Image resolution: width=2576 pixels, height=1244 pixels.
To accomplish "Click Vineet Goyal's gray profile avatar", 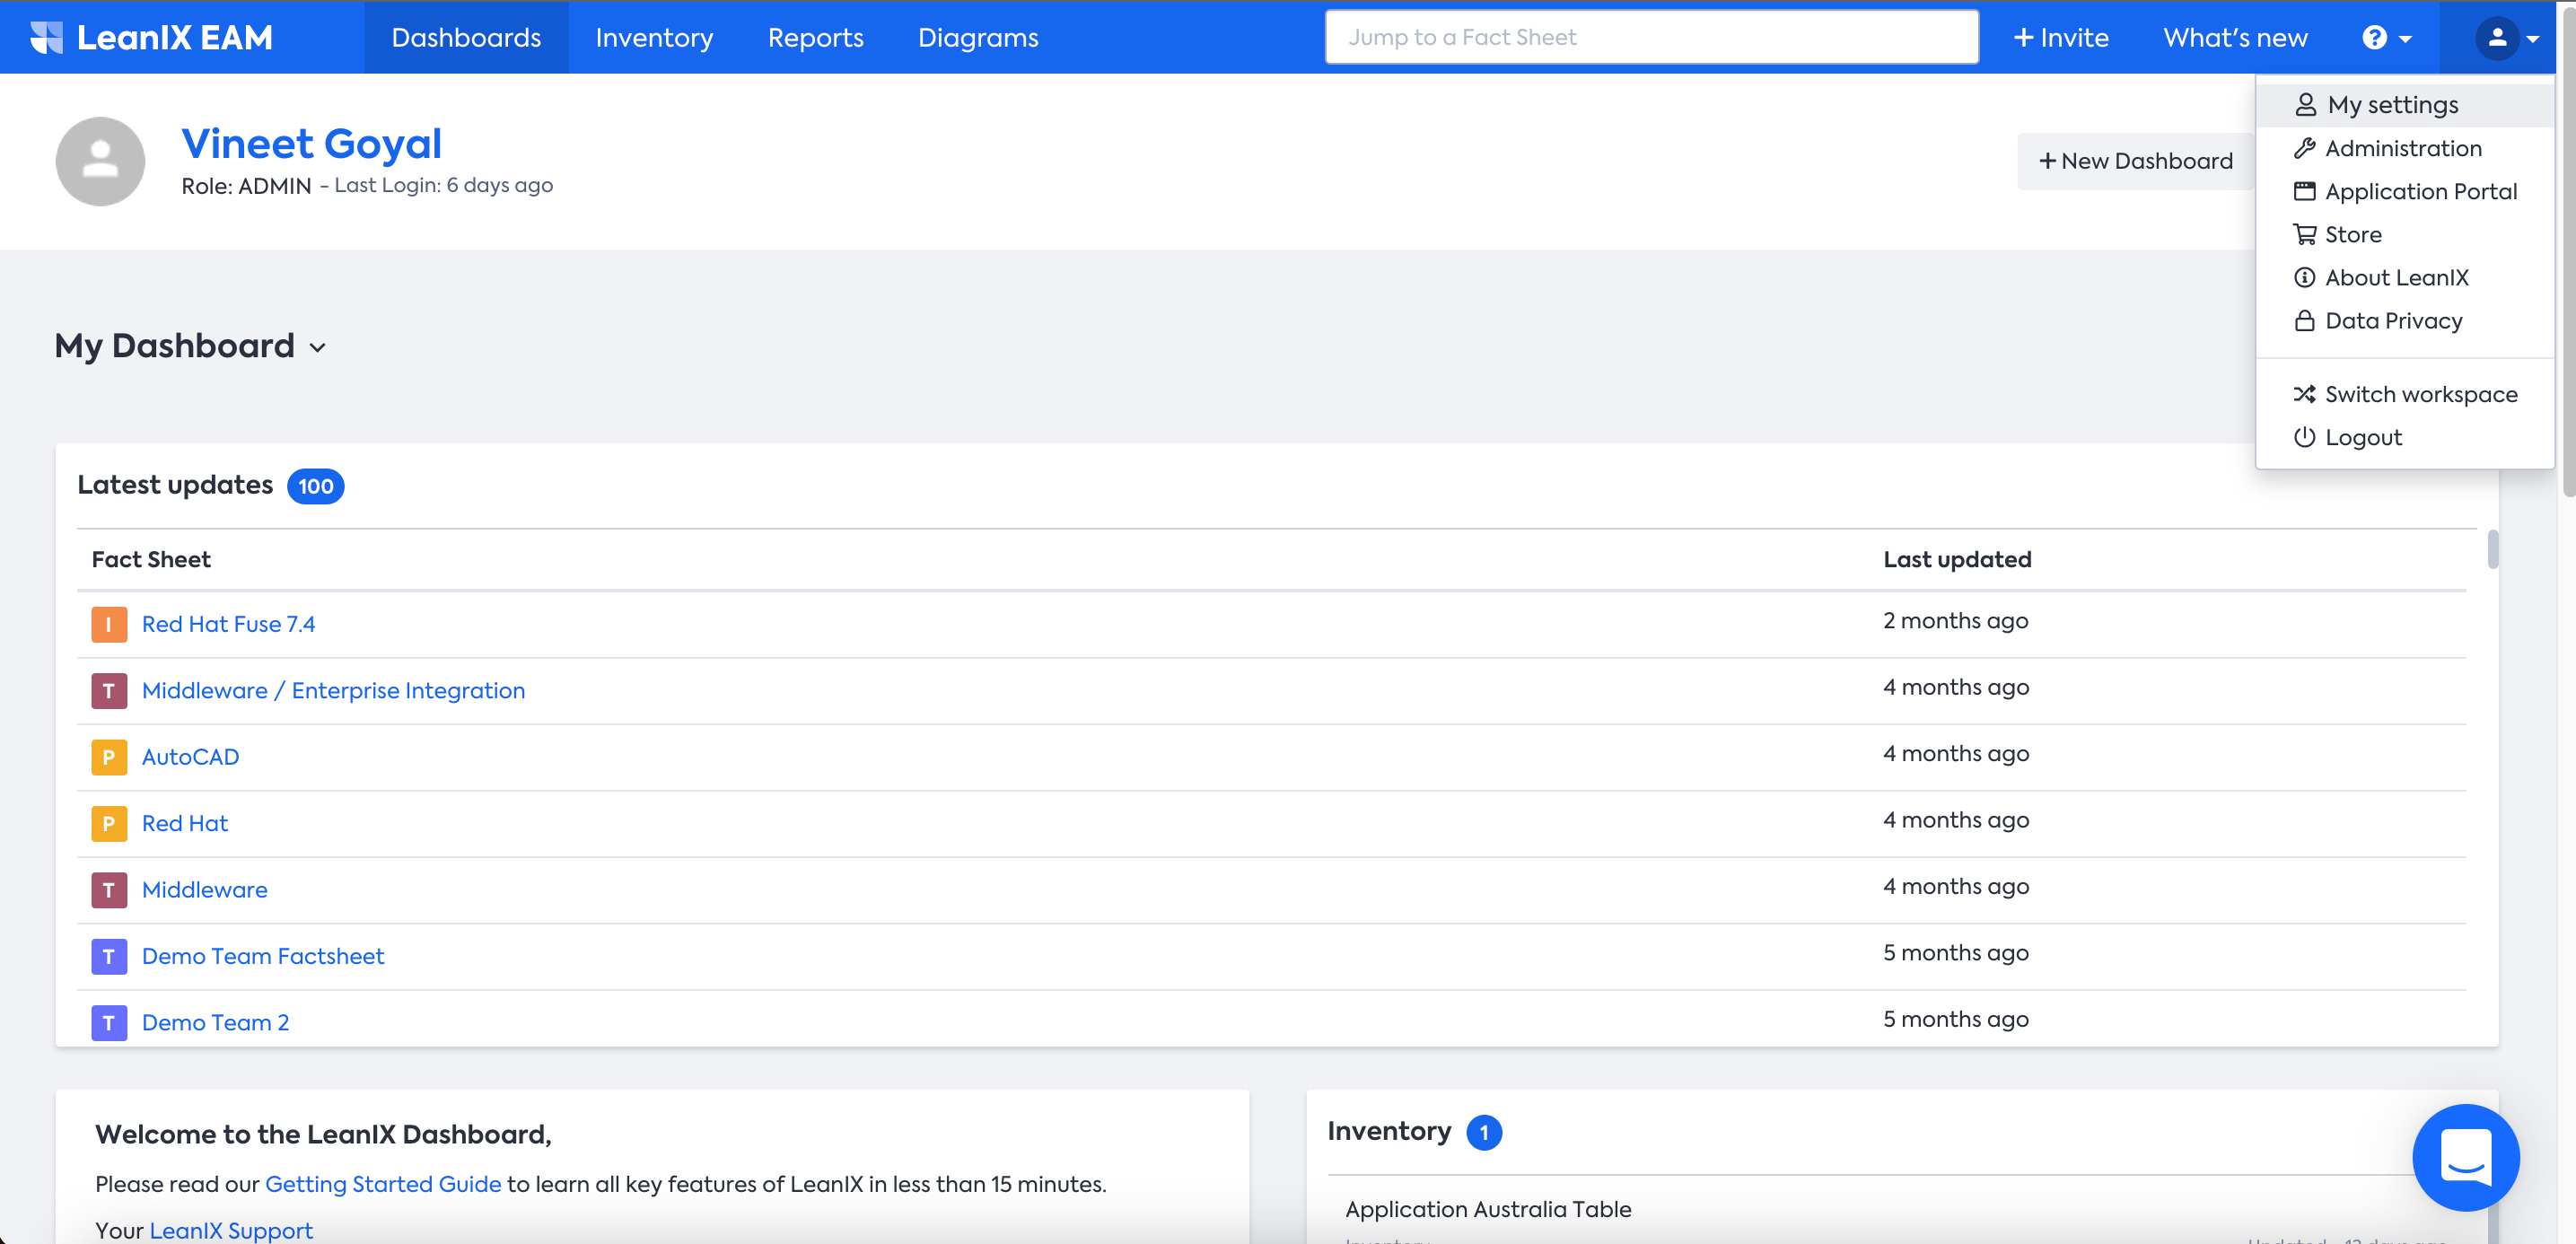I will (x=100, y=161).
